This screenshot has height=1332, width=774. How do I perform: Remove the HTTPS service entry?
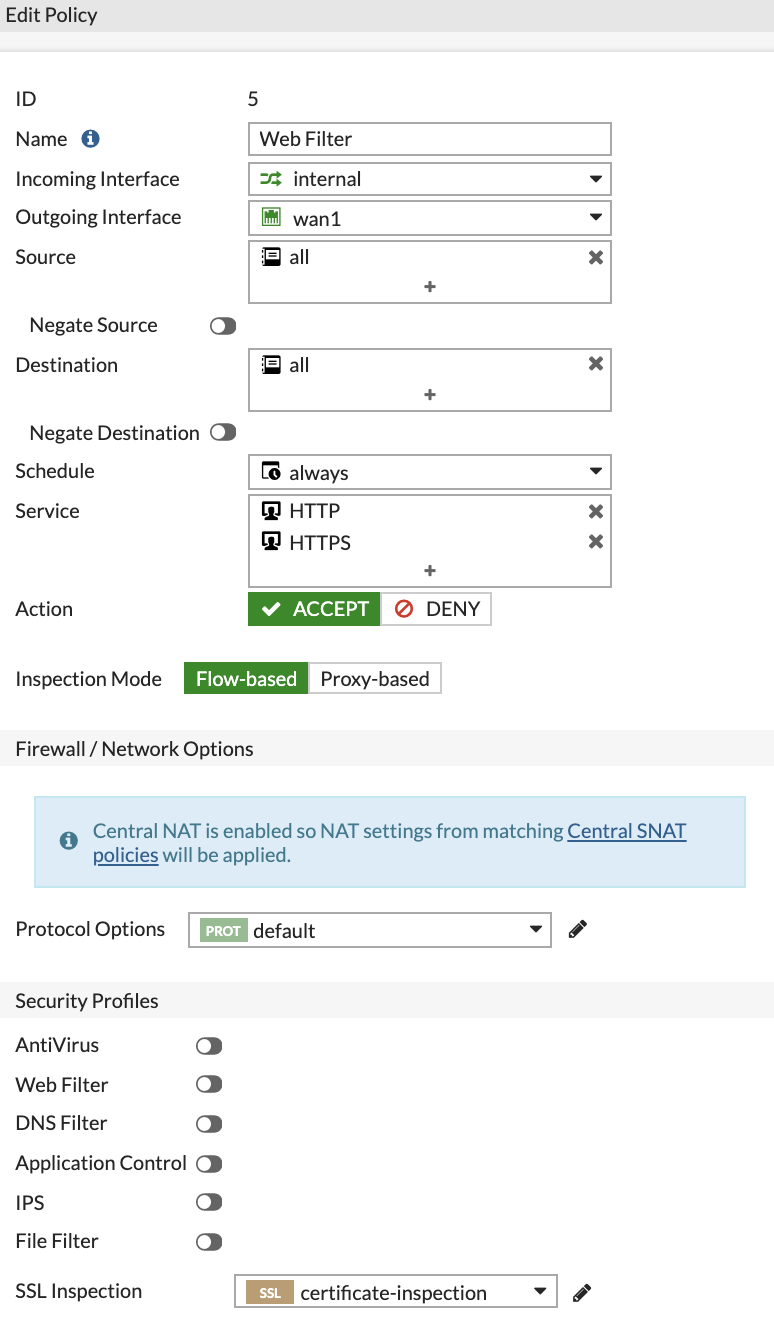pos(596,542)
